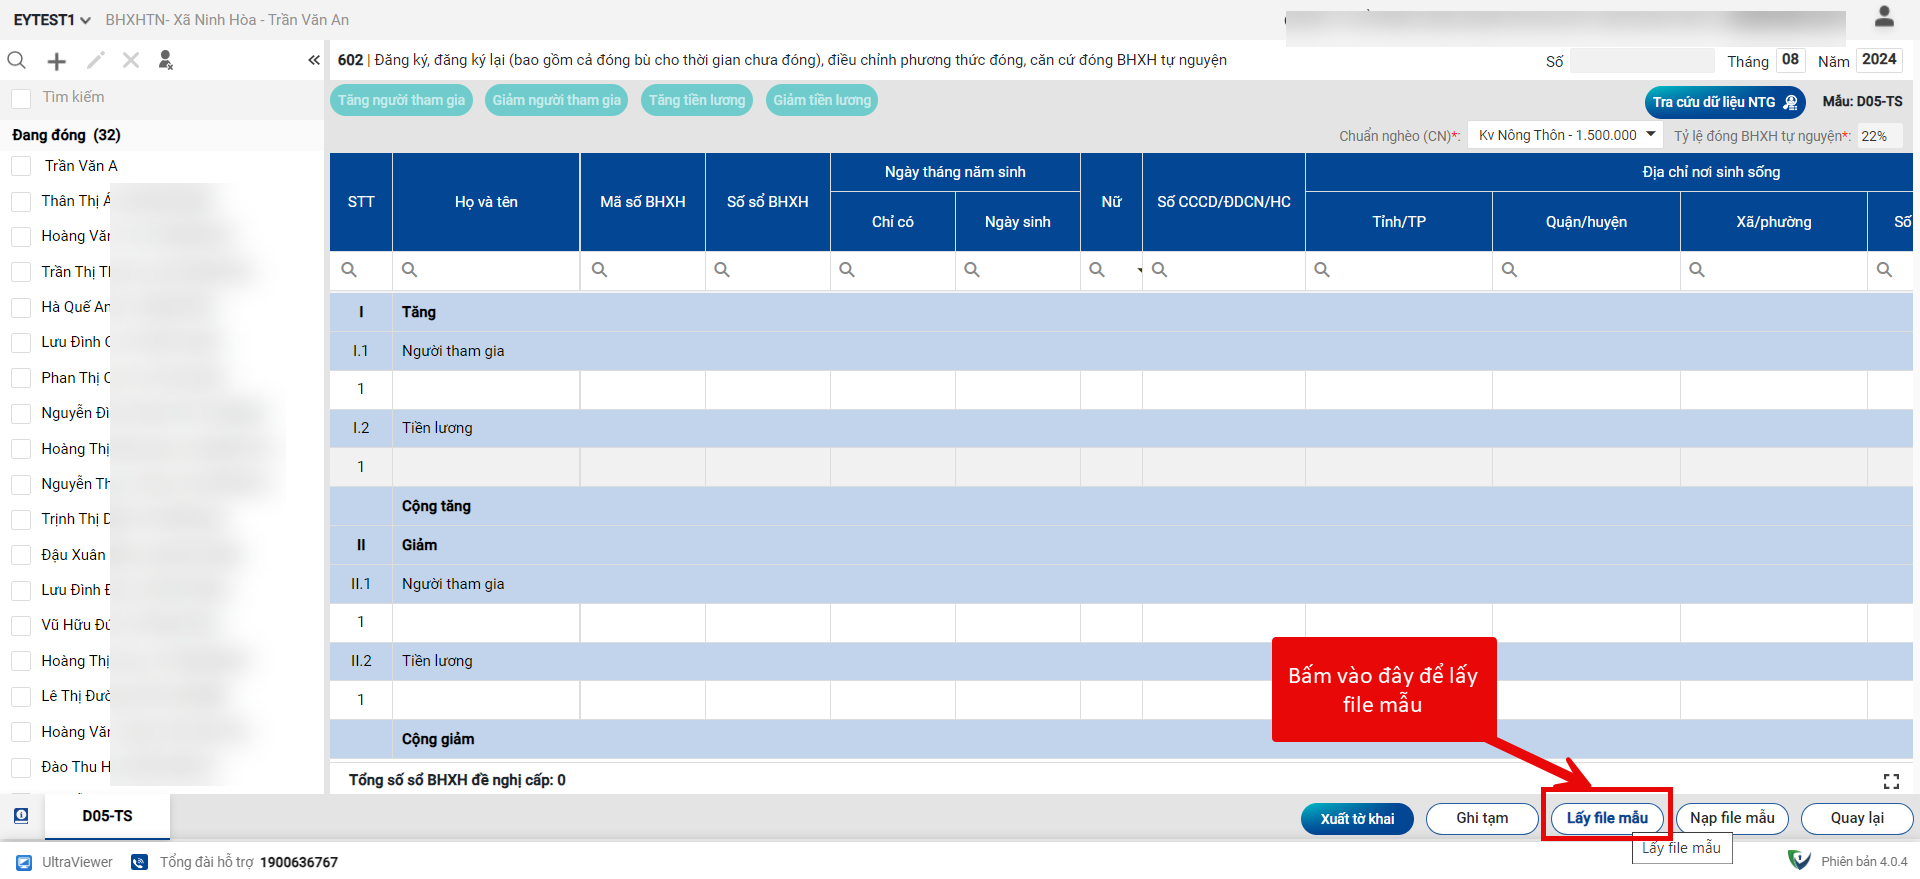Open the Nữ column filter dropdown
1920x879 pixels.
(1139, 270)
